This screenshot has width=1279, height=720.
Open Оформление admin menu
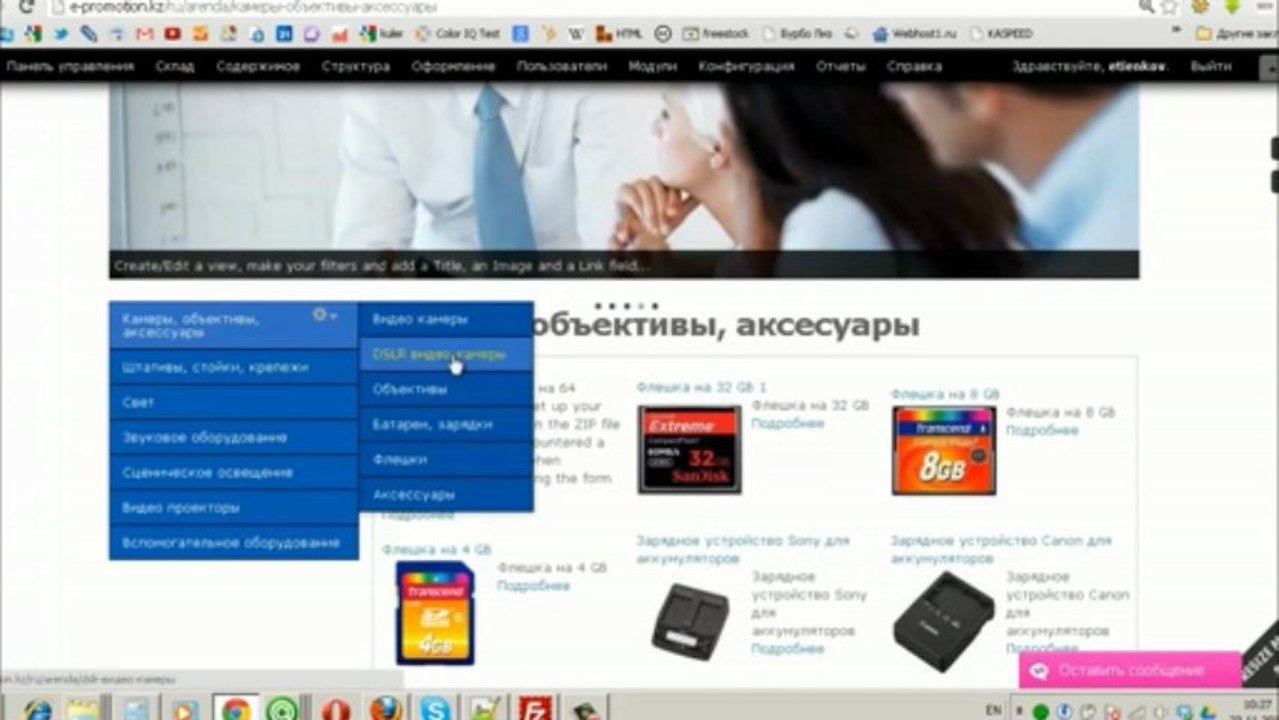tap(453, 67)
